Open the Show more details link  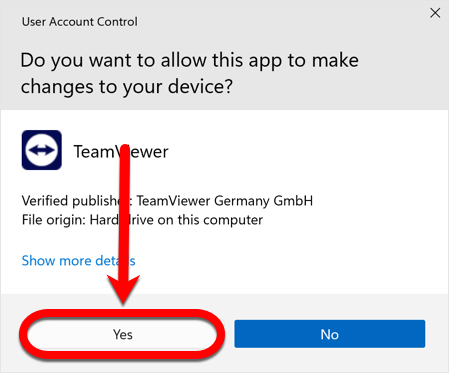click(x=78, y=261)
